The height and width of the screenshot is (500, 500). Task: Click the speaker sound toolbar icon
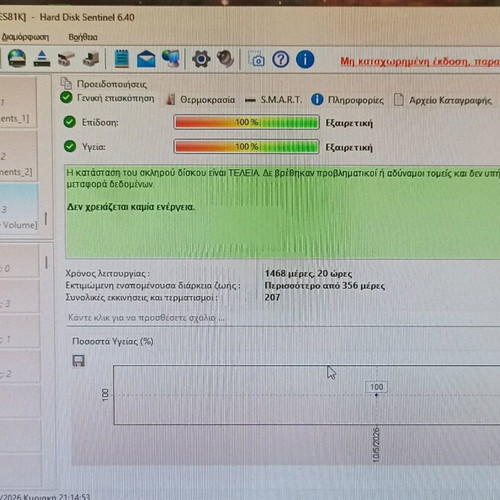[225, 59]
